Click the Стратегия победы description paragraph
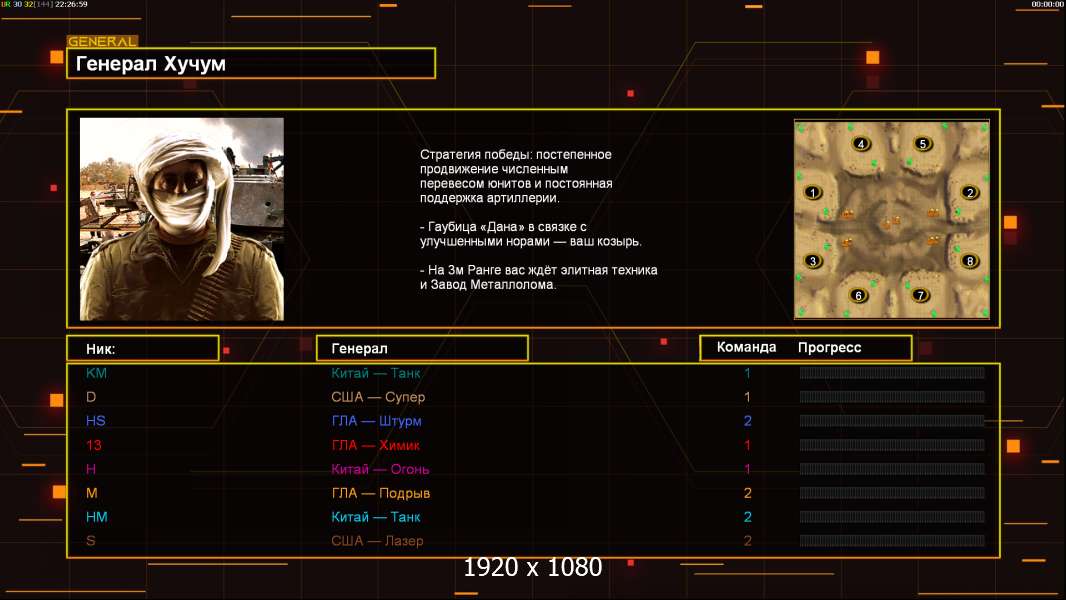The width and height of the screenshot is (1066, 600). 516,176
